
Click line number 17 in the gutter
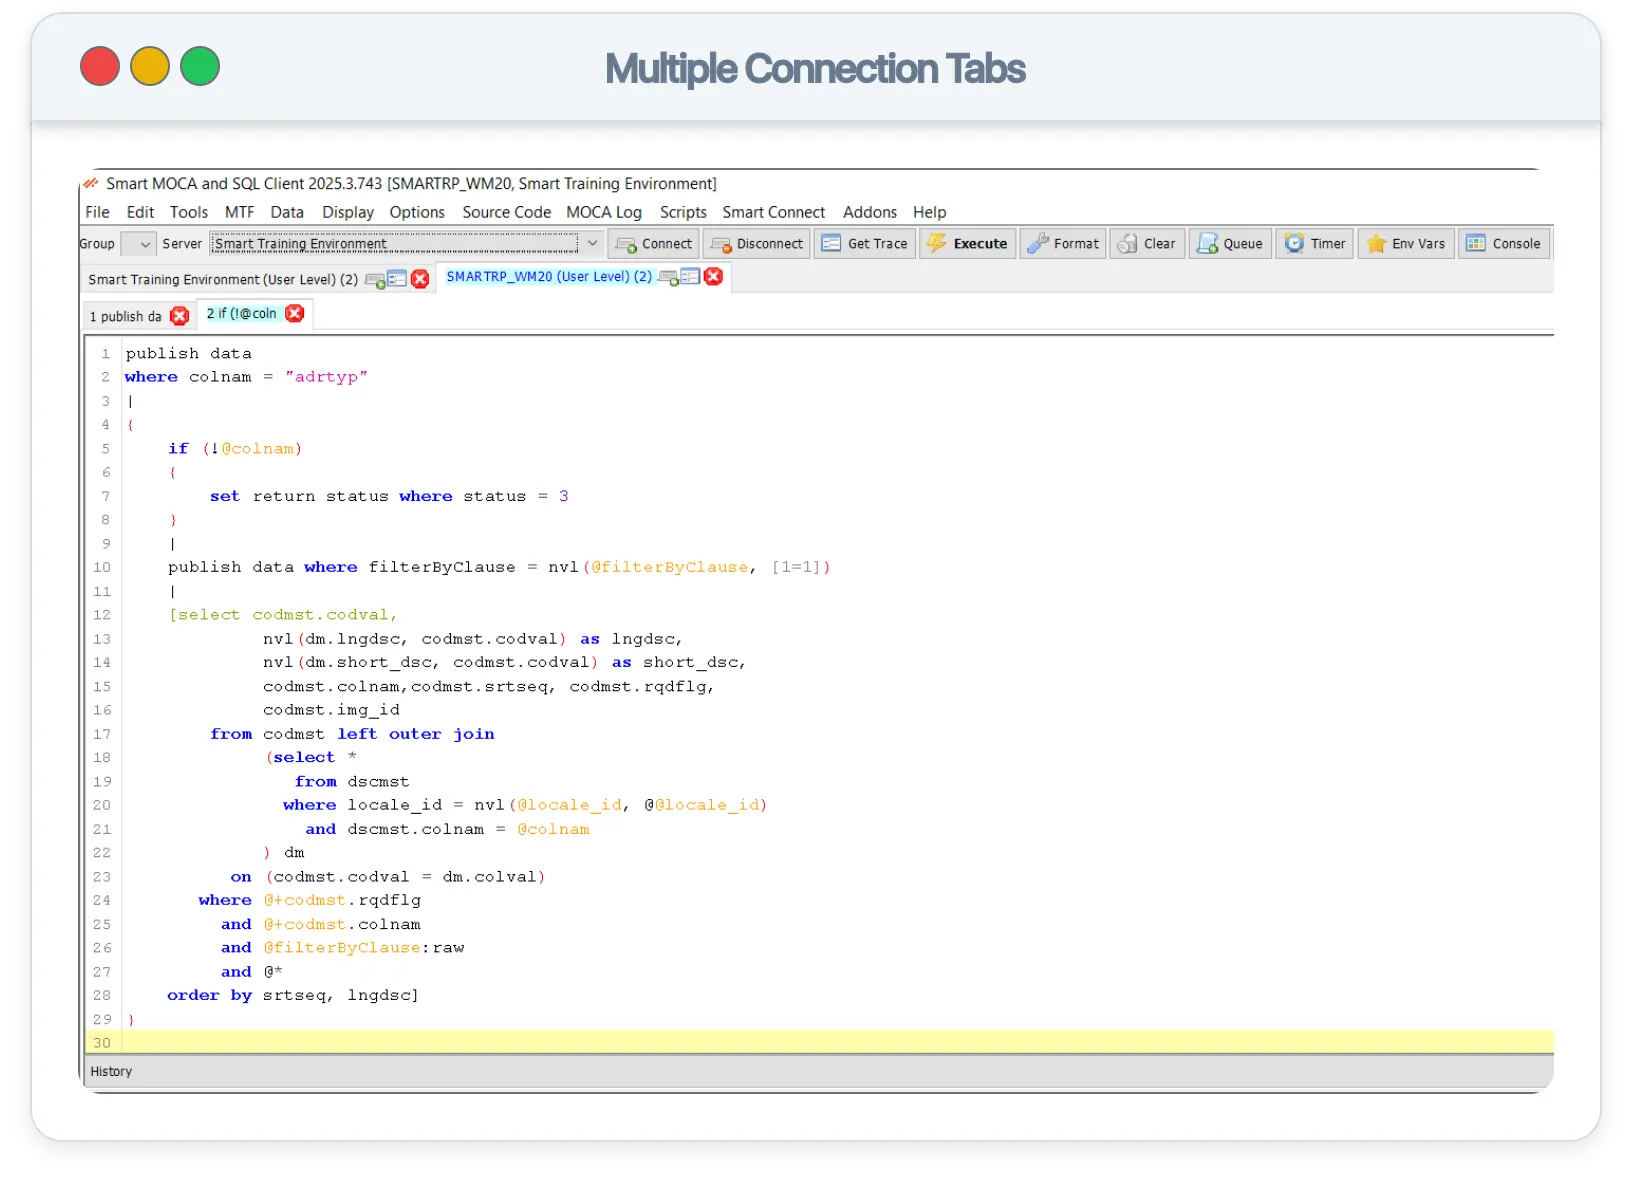click(102, 733)
